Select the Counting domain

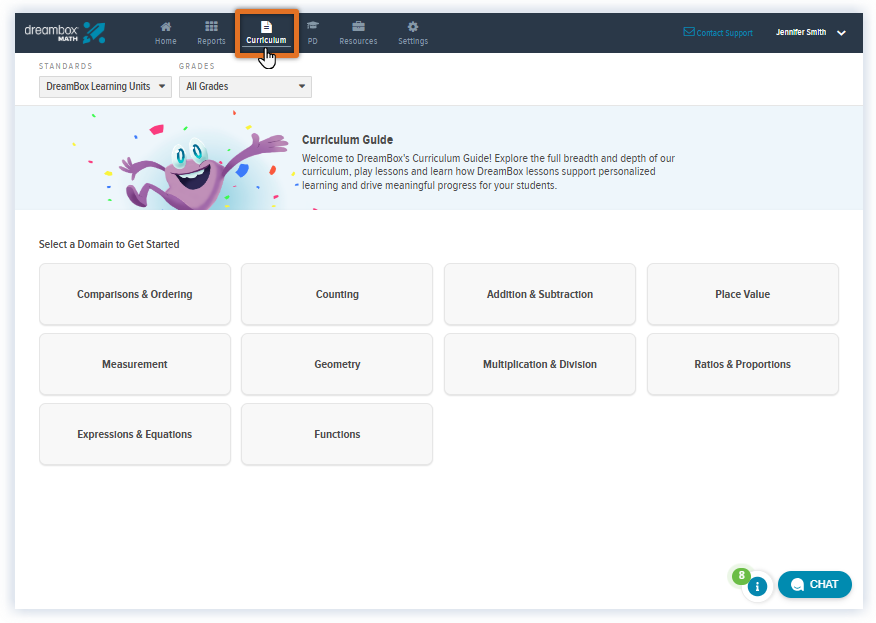click(x=337, y=294)
